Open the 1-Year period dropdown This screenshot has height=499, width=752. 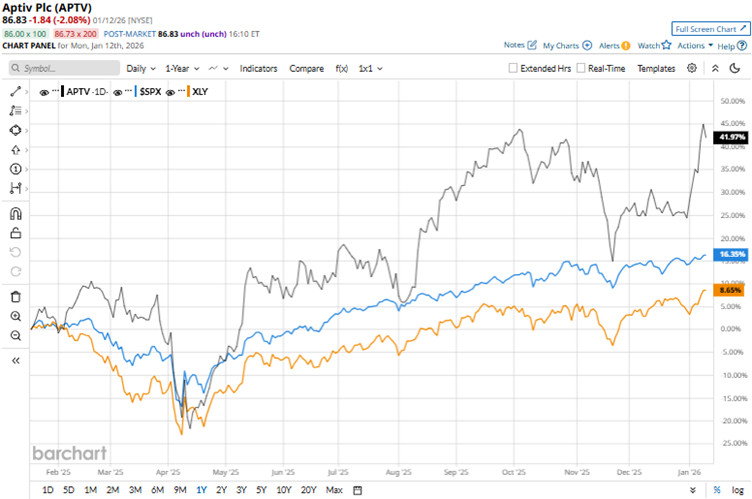point(182,69)
